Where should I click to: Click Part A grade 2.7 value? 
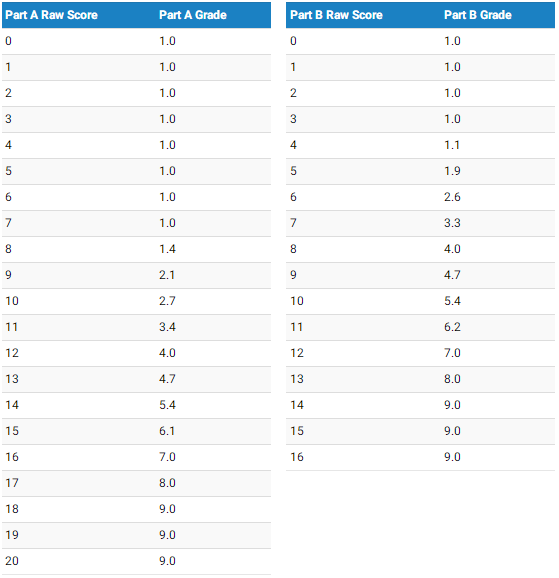click(x=167, y=301)
